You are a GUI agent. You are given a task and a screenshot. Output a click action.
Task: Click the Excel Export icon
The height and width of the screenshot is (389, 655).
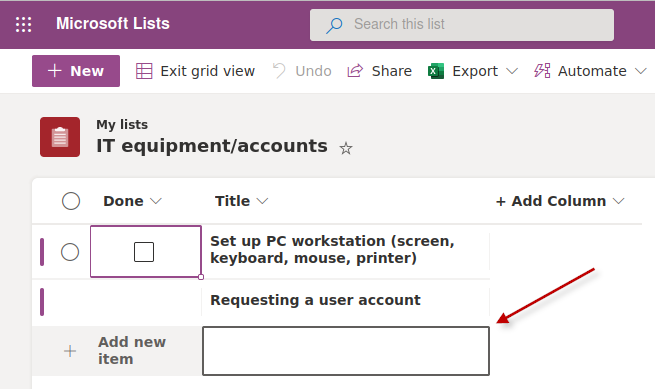click(436, 71)
